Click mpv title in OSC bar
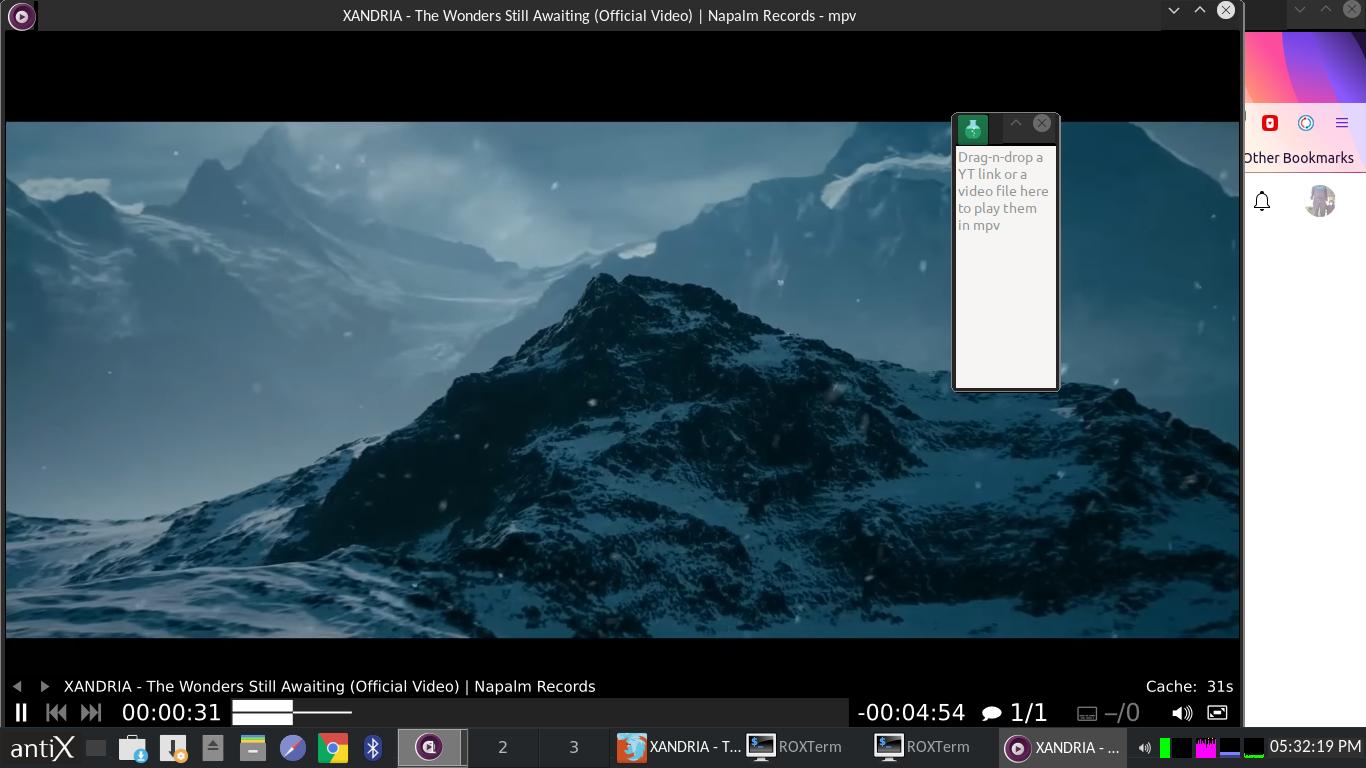The image size is (1366, 768). coord(330,686)
